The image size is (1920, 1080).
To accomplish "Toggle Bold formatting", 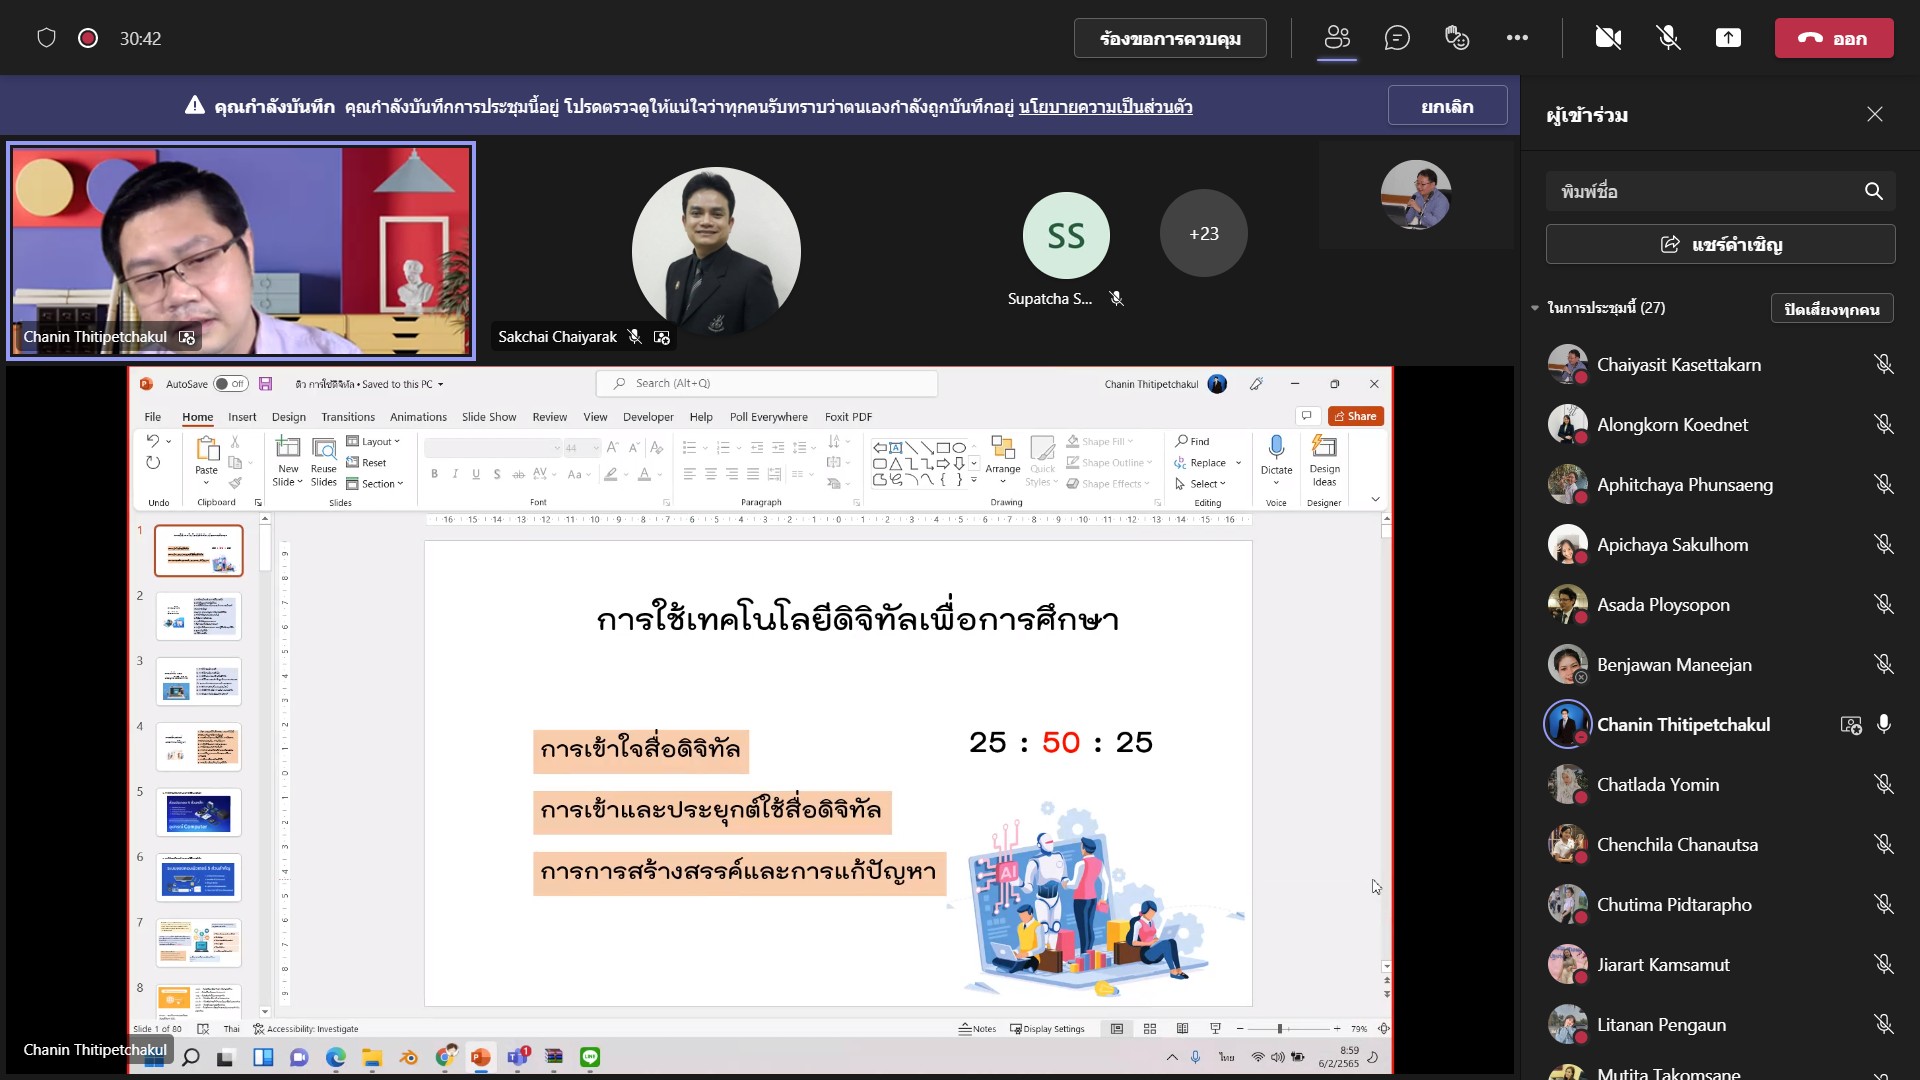I will 434,474.
